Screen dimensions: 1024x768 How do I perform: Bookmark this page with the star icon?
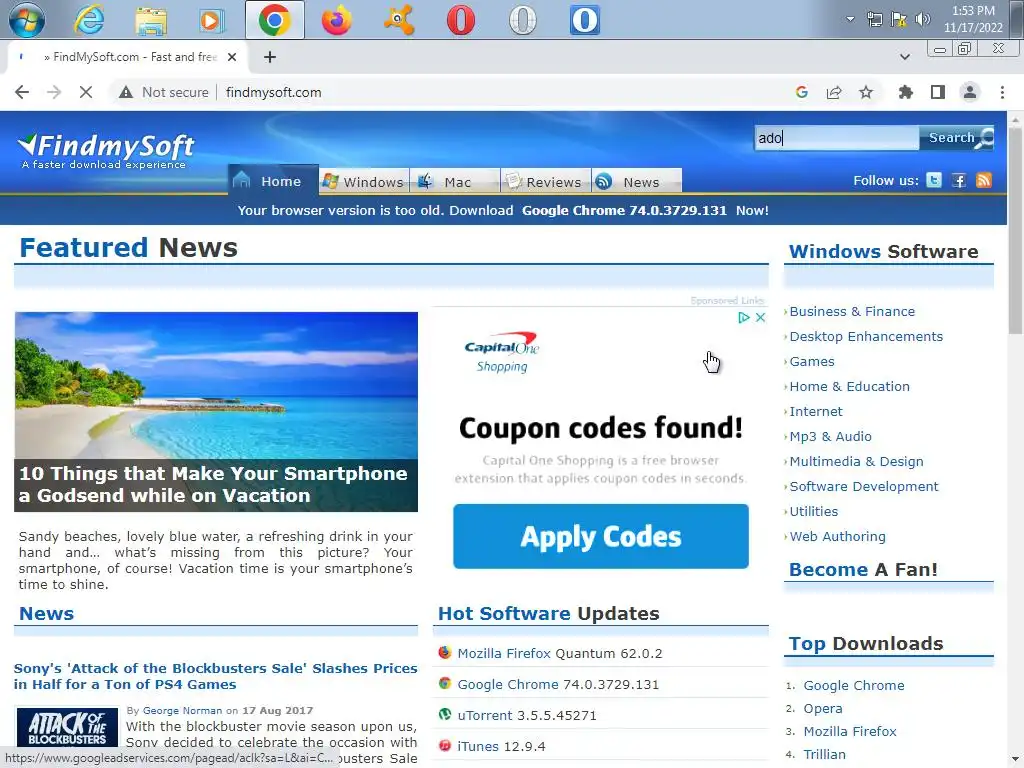tap(866, 92)
